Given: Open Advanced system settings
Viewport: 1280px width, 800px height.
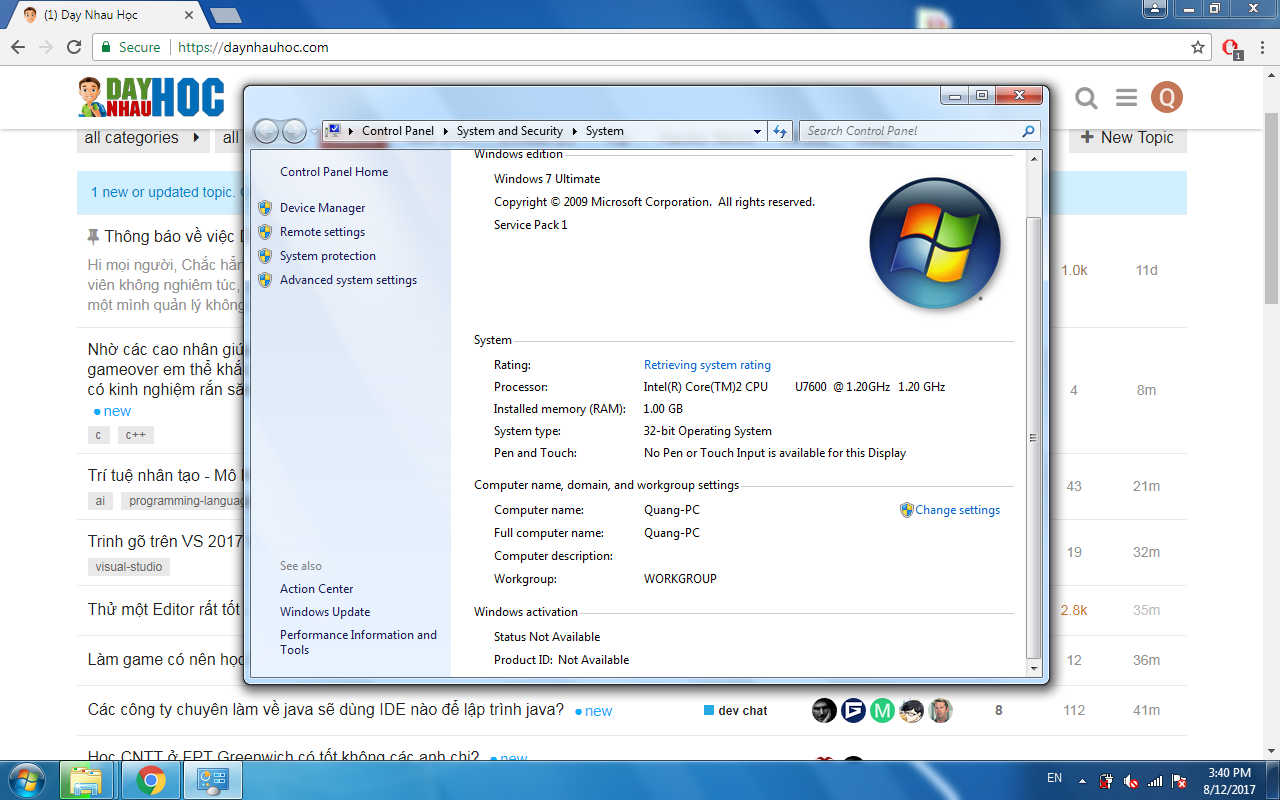Looking at the screenshot, I should pos(348,280).
